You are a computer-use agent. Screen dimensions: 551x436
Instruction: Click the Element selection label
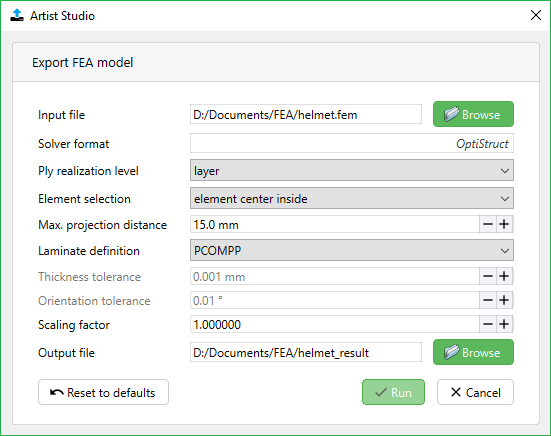click(x=84, y=199)
